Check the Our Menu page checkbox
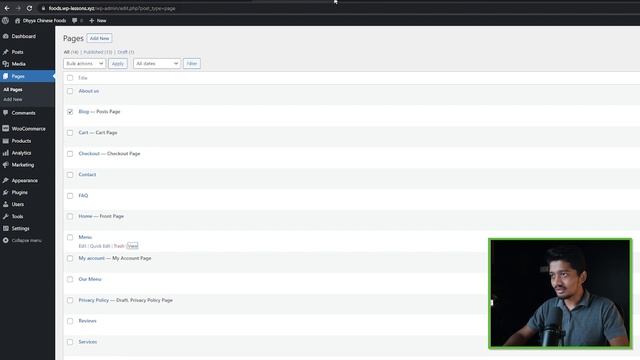The width and height of the screenshot is (640, 360). coord(70,279)
